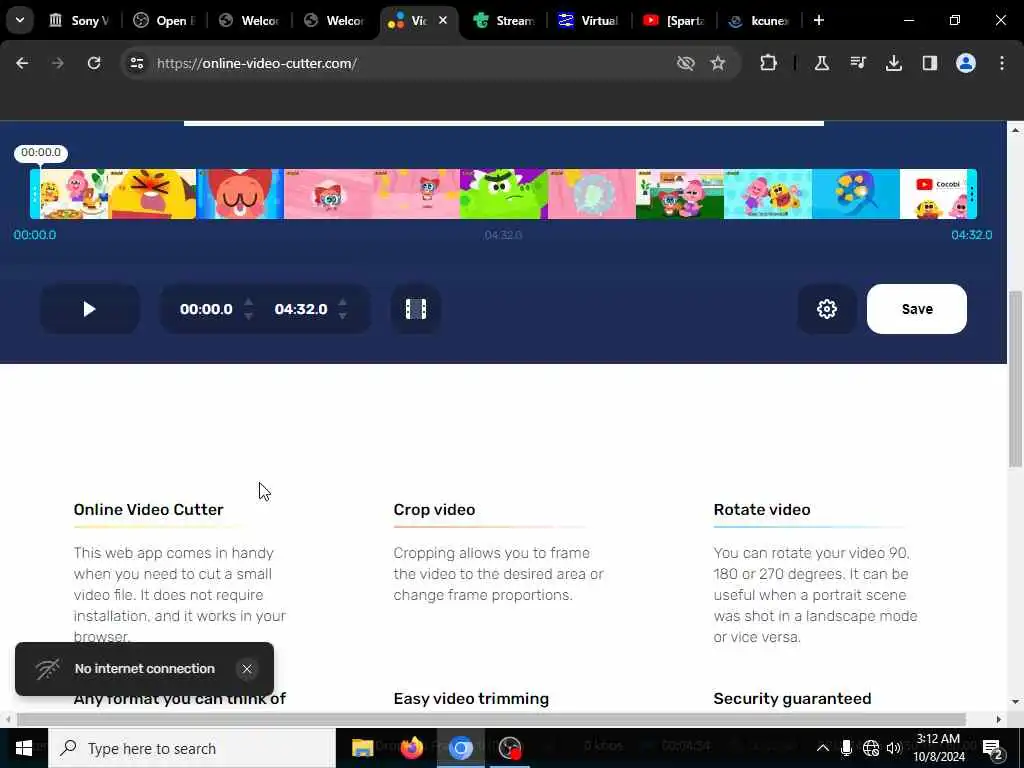Open the Downloads icon

point(894,63)
